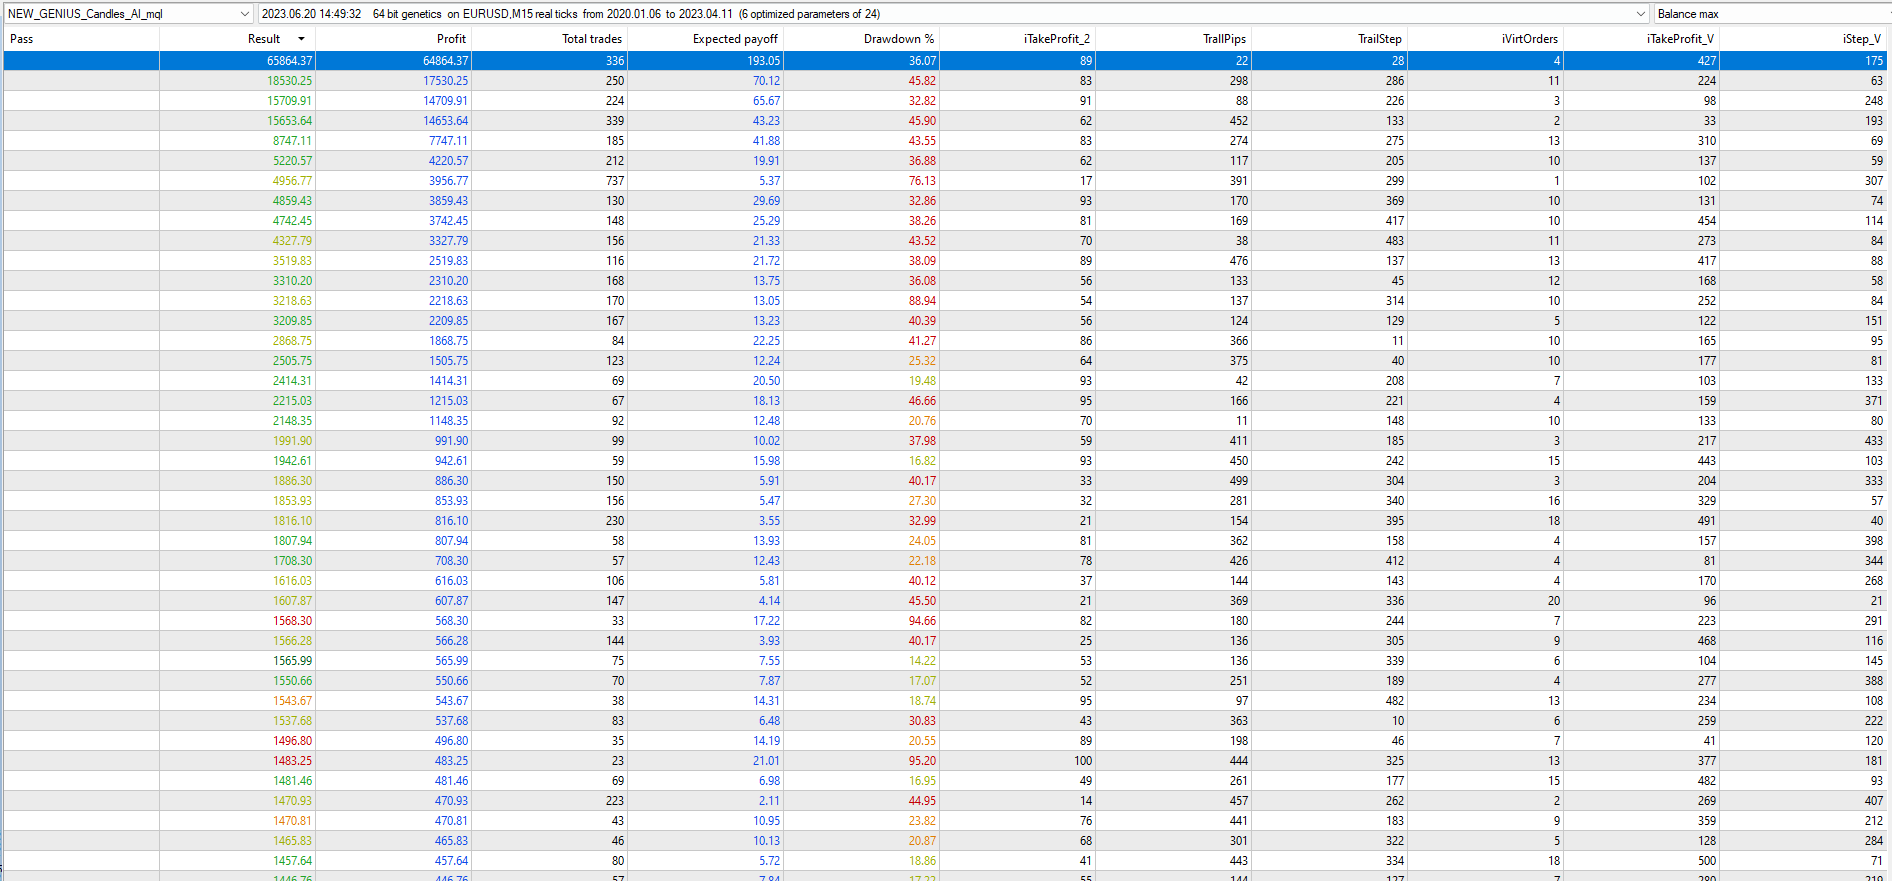Select the row with result 65864.37
The image size is (1892, 881).
click(946, 61)
